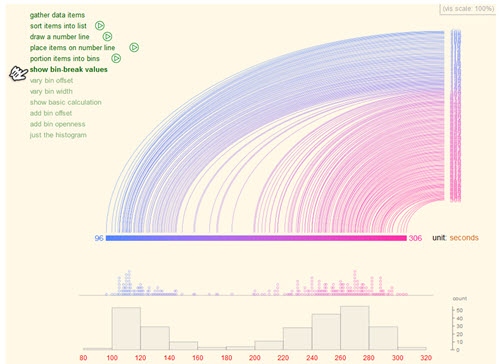Image resolution: width=500 pixels, height=364 pixels.
Task: Open 'show basic calculation' step
Action: pos(66,102)
